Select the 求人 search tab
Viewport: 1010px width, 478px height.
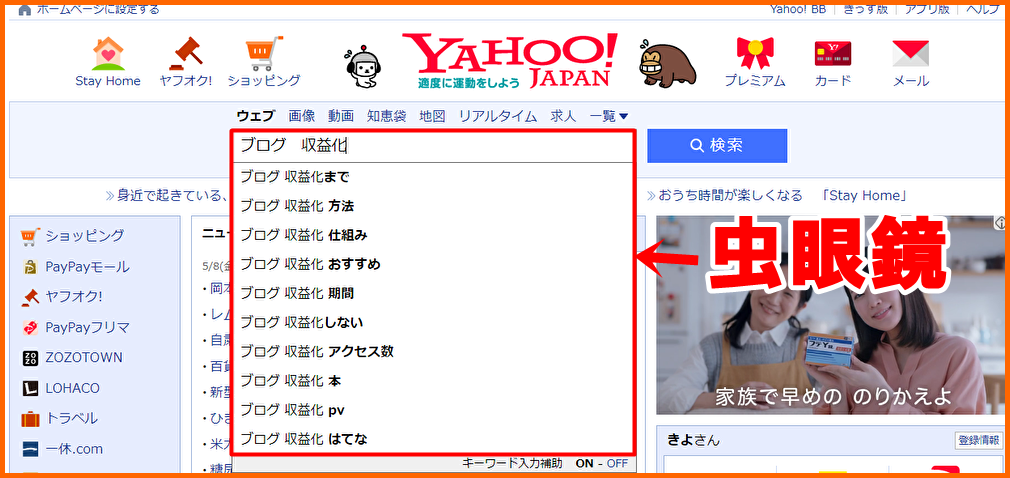point(563,117)
